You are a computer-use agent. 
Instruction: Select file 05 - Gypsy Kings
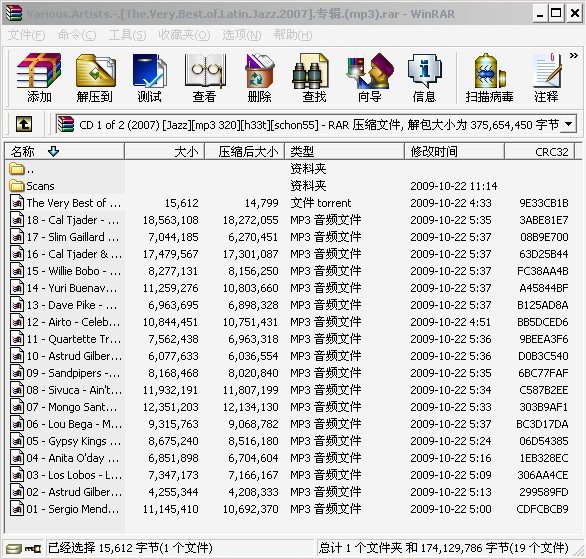[x=74, y=441]
